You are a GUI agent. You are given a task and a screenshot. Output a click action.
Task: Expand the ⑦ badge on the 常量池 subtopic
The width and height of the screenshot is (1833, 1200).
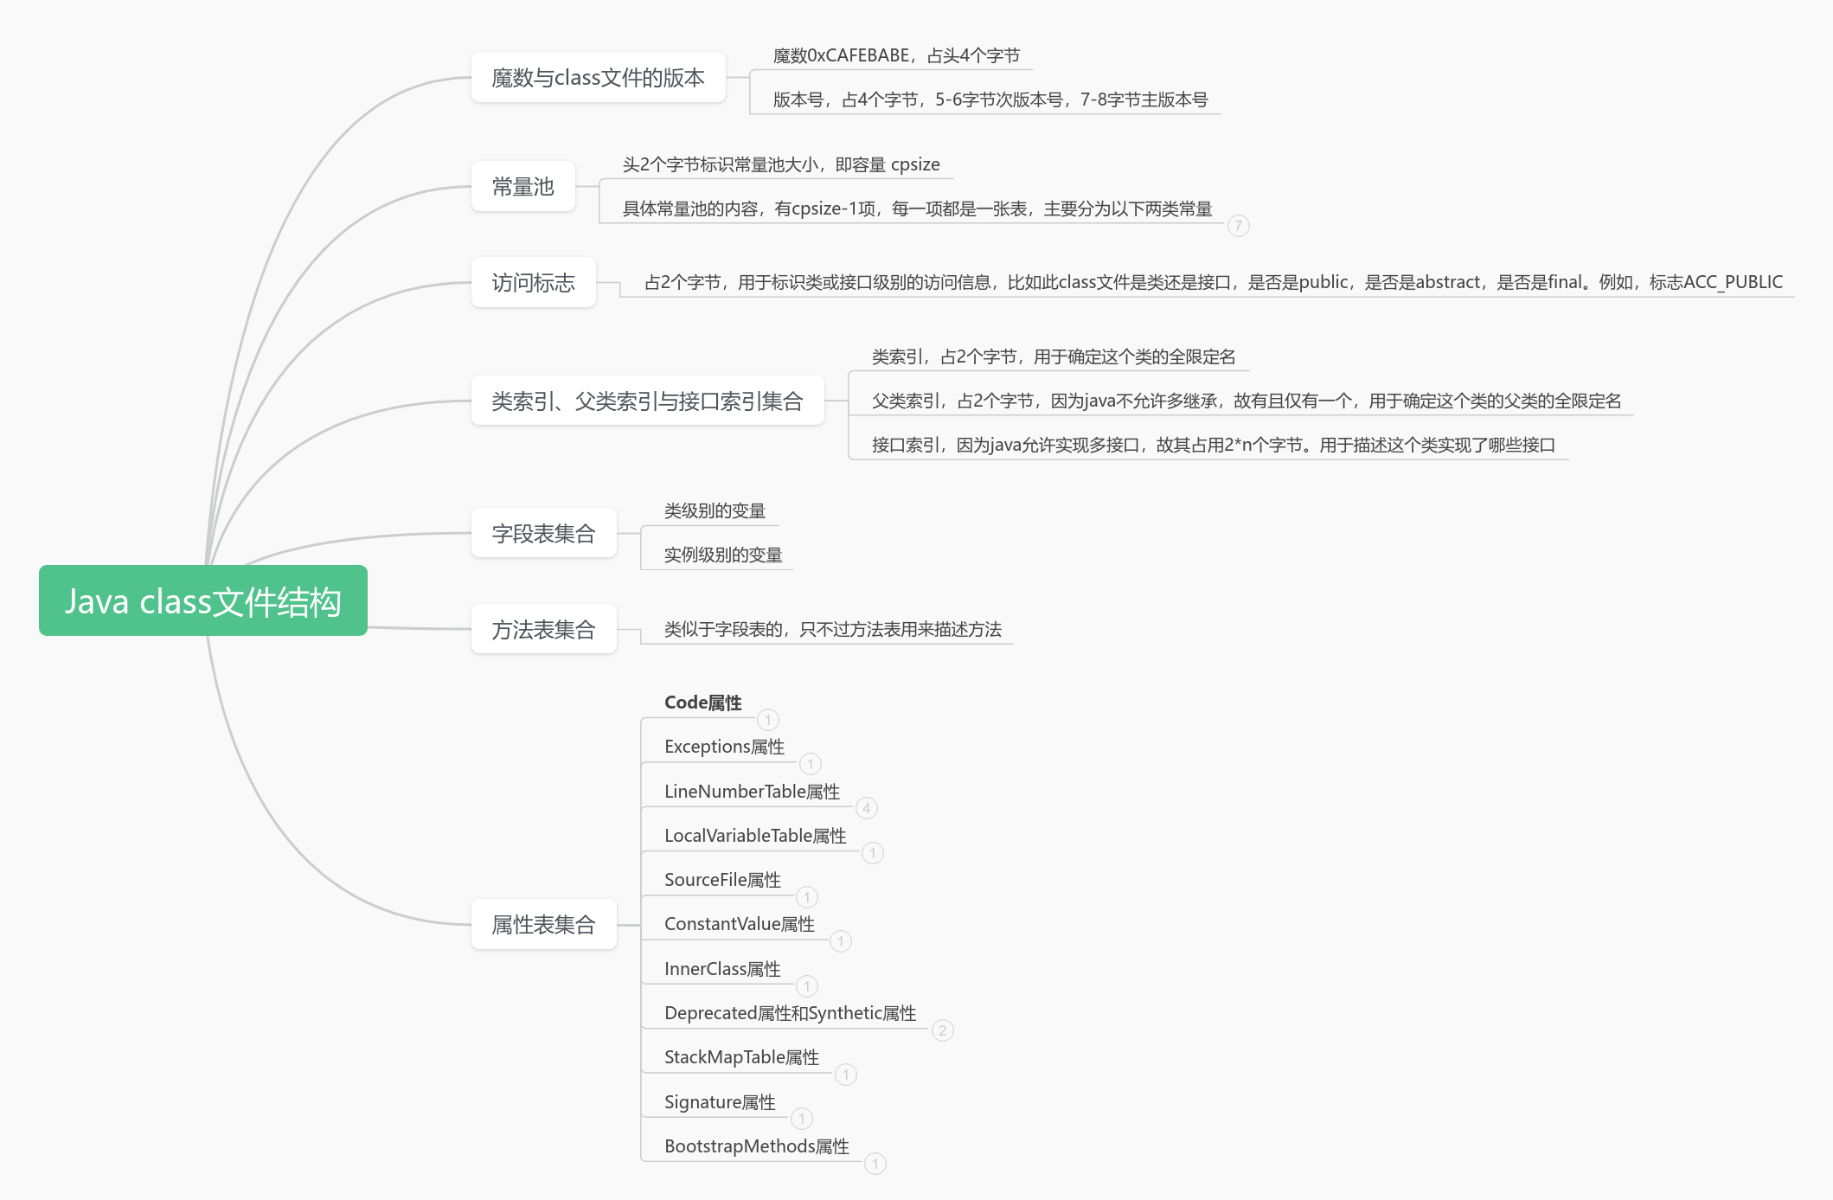1239,227
